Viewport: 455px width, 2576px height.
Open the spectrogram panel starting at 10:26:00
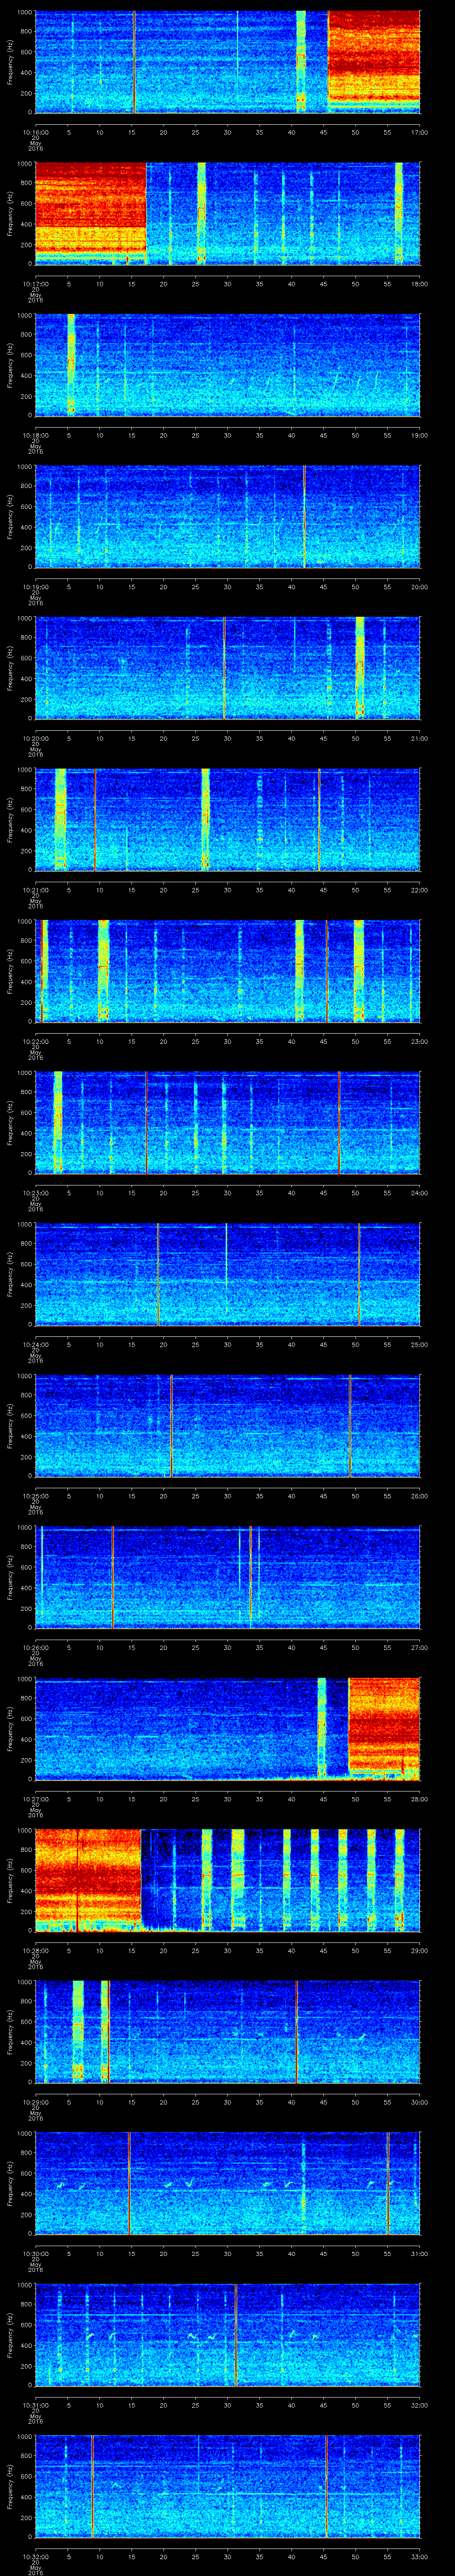point(227,1577)
